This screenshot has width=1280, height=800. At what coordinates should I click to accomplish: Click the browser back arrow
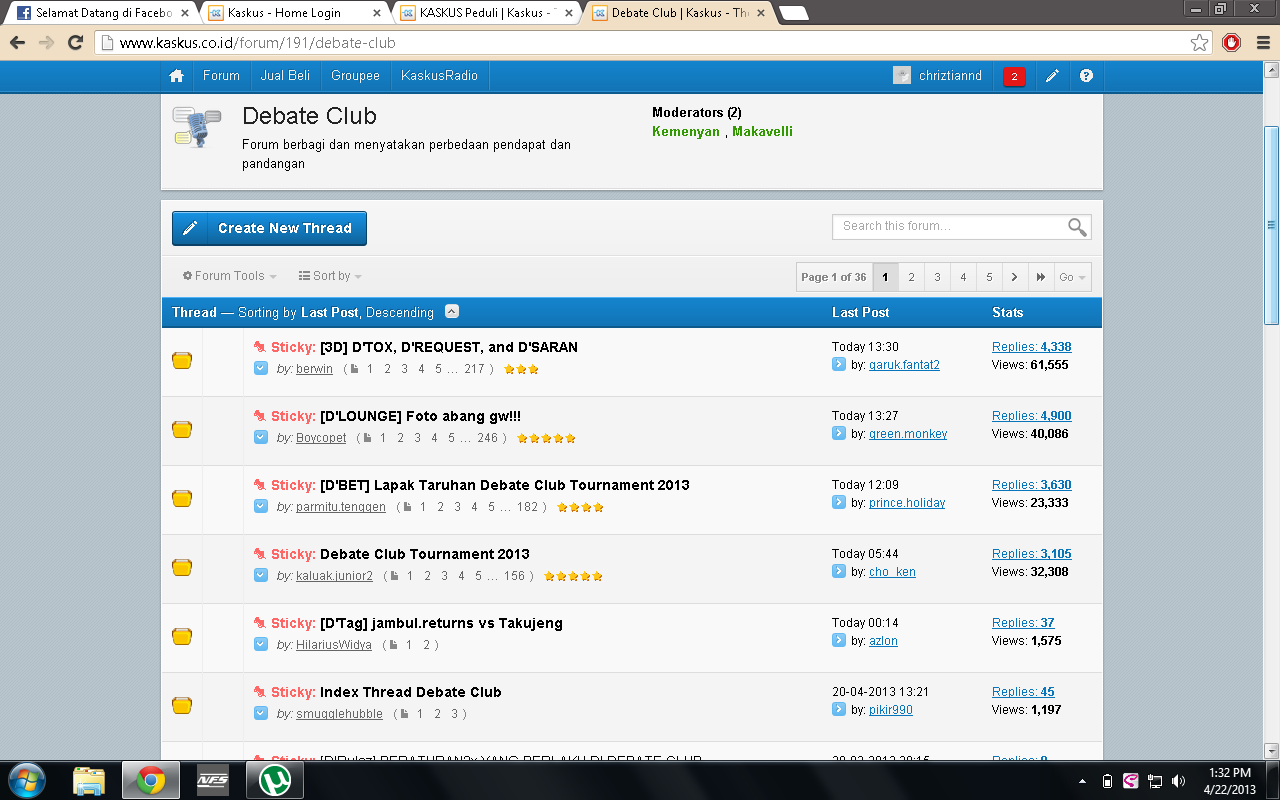pos(17,43)
